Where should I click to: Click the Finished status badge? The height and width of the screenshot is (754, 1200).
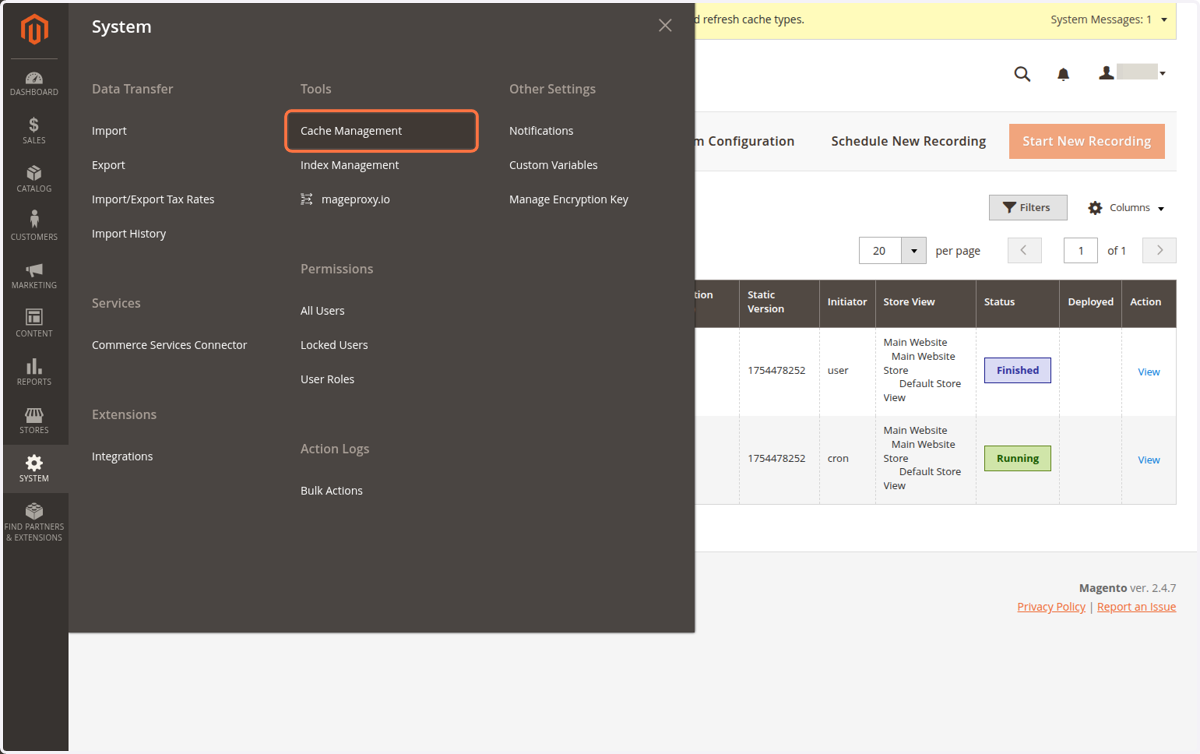(x=1017, y=370)
